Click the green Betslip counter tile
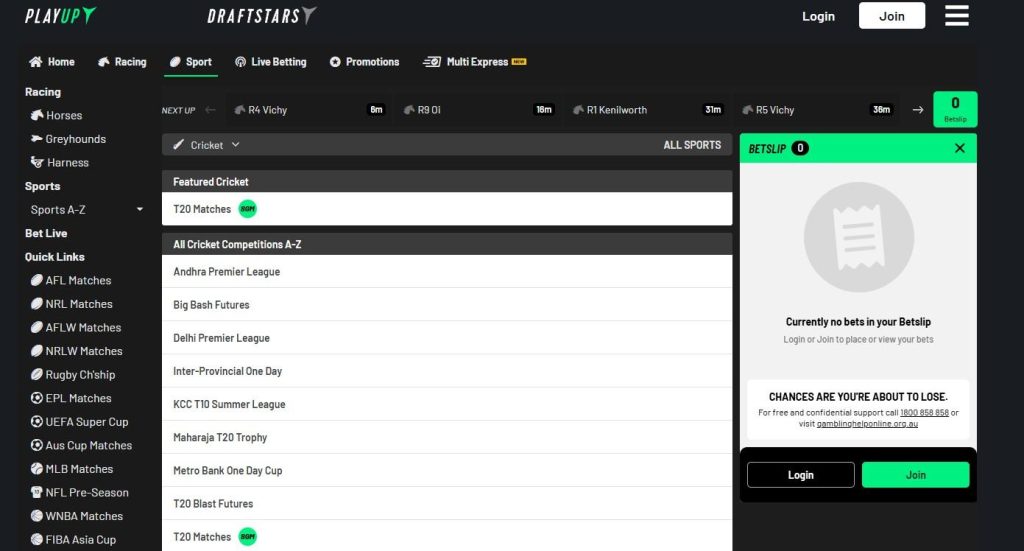Viewport: 1024px width, 551px height. [955, 109]
